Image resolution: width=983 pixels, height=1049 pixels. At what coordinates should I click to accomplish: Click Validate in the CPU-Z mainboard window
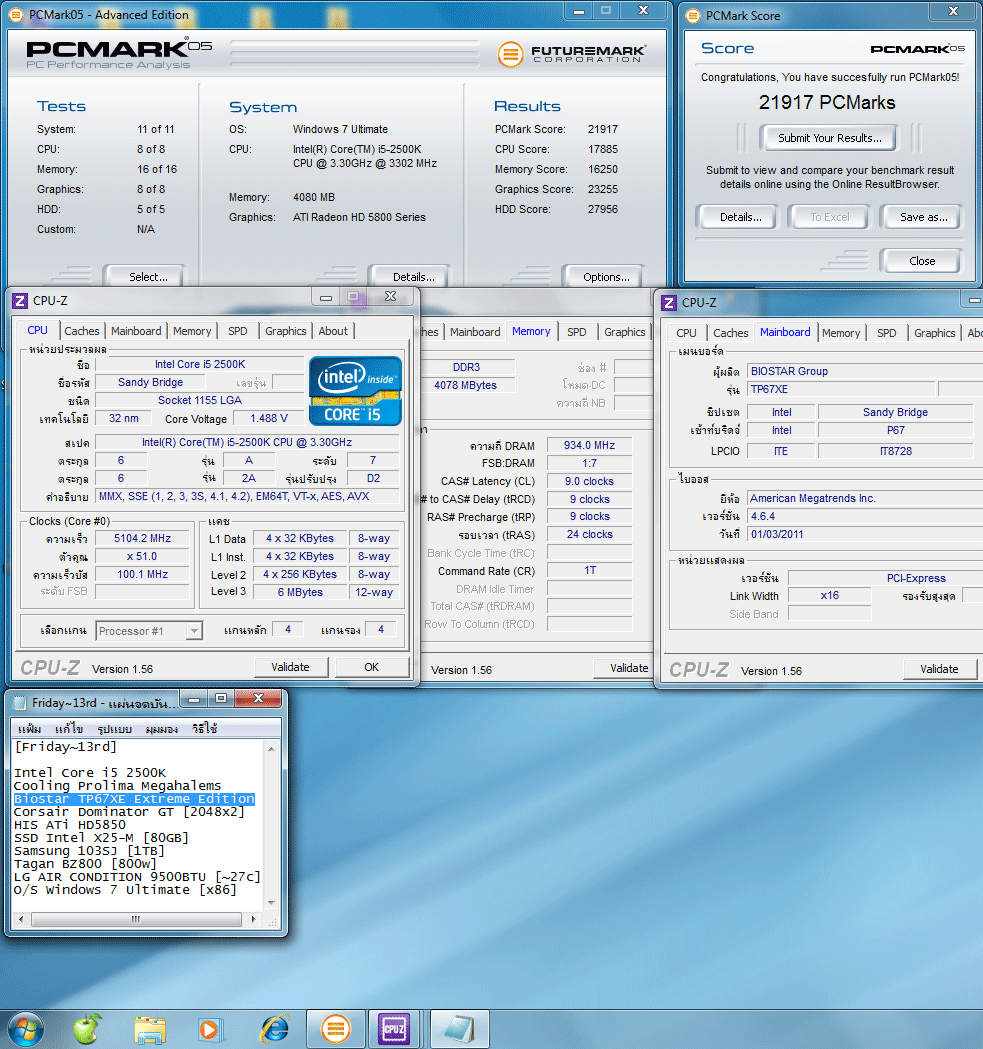coord(939,669)
